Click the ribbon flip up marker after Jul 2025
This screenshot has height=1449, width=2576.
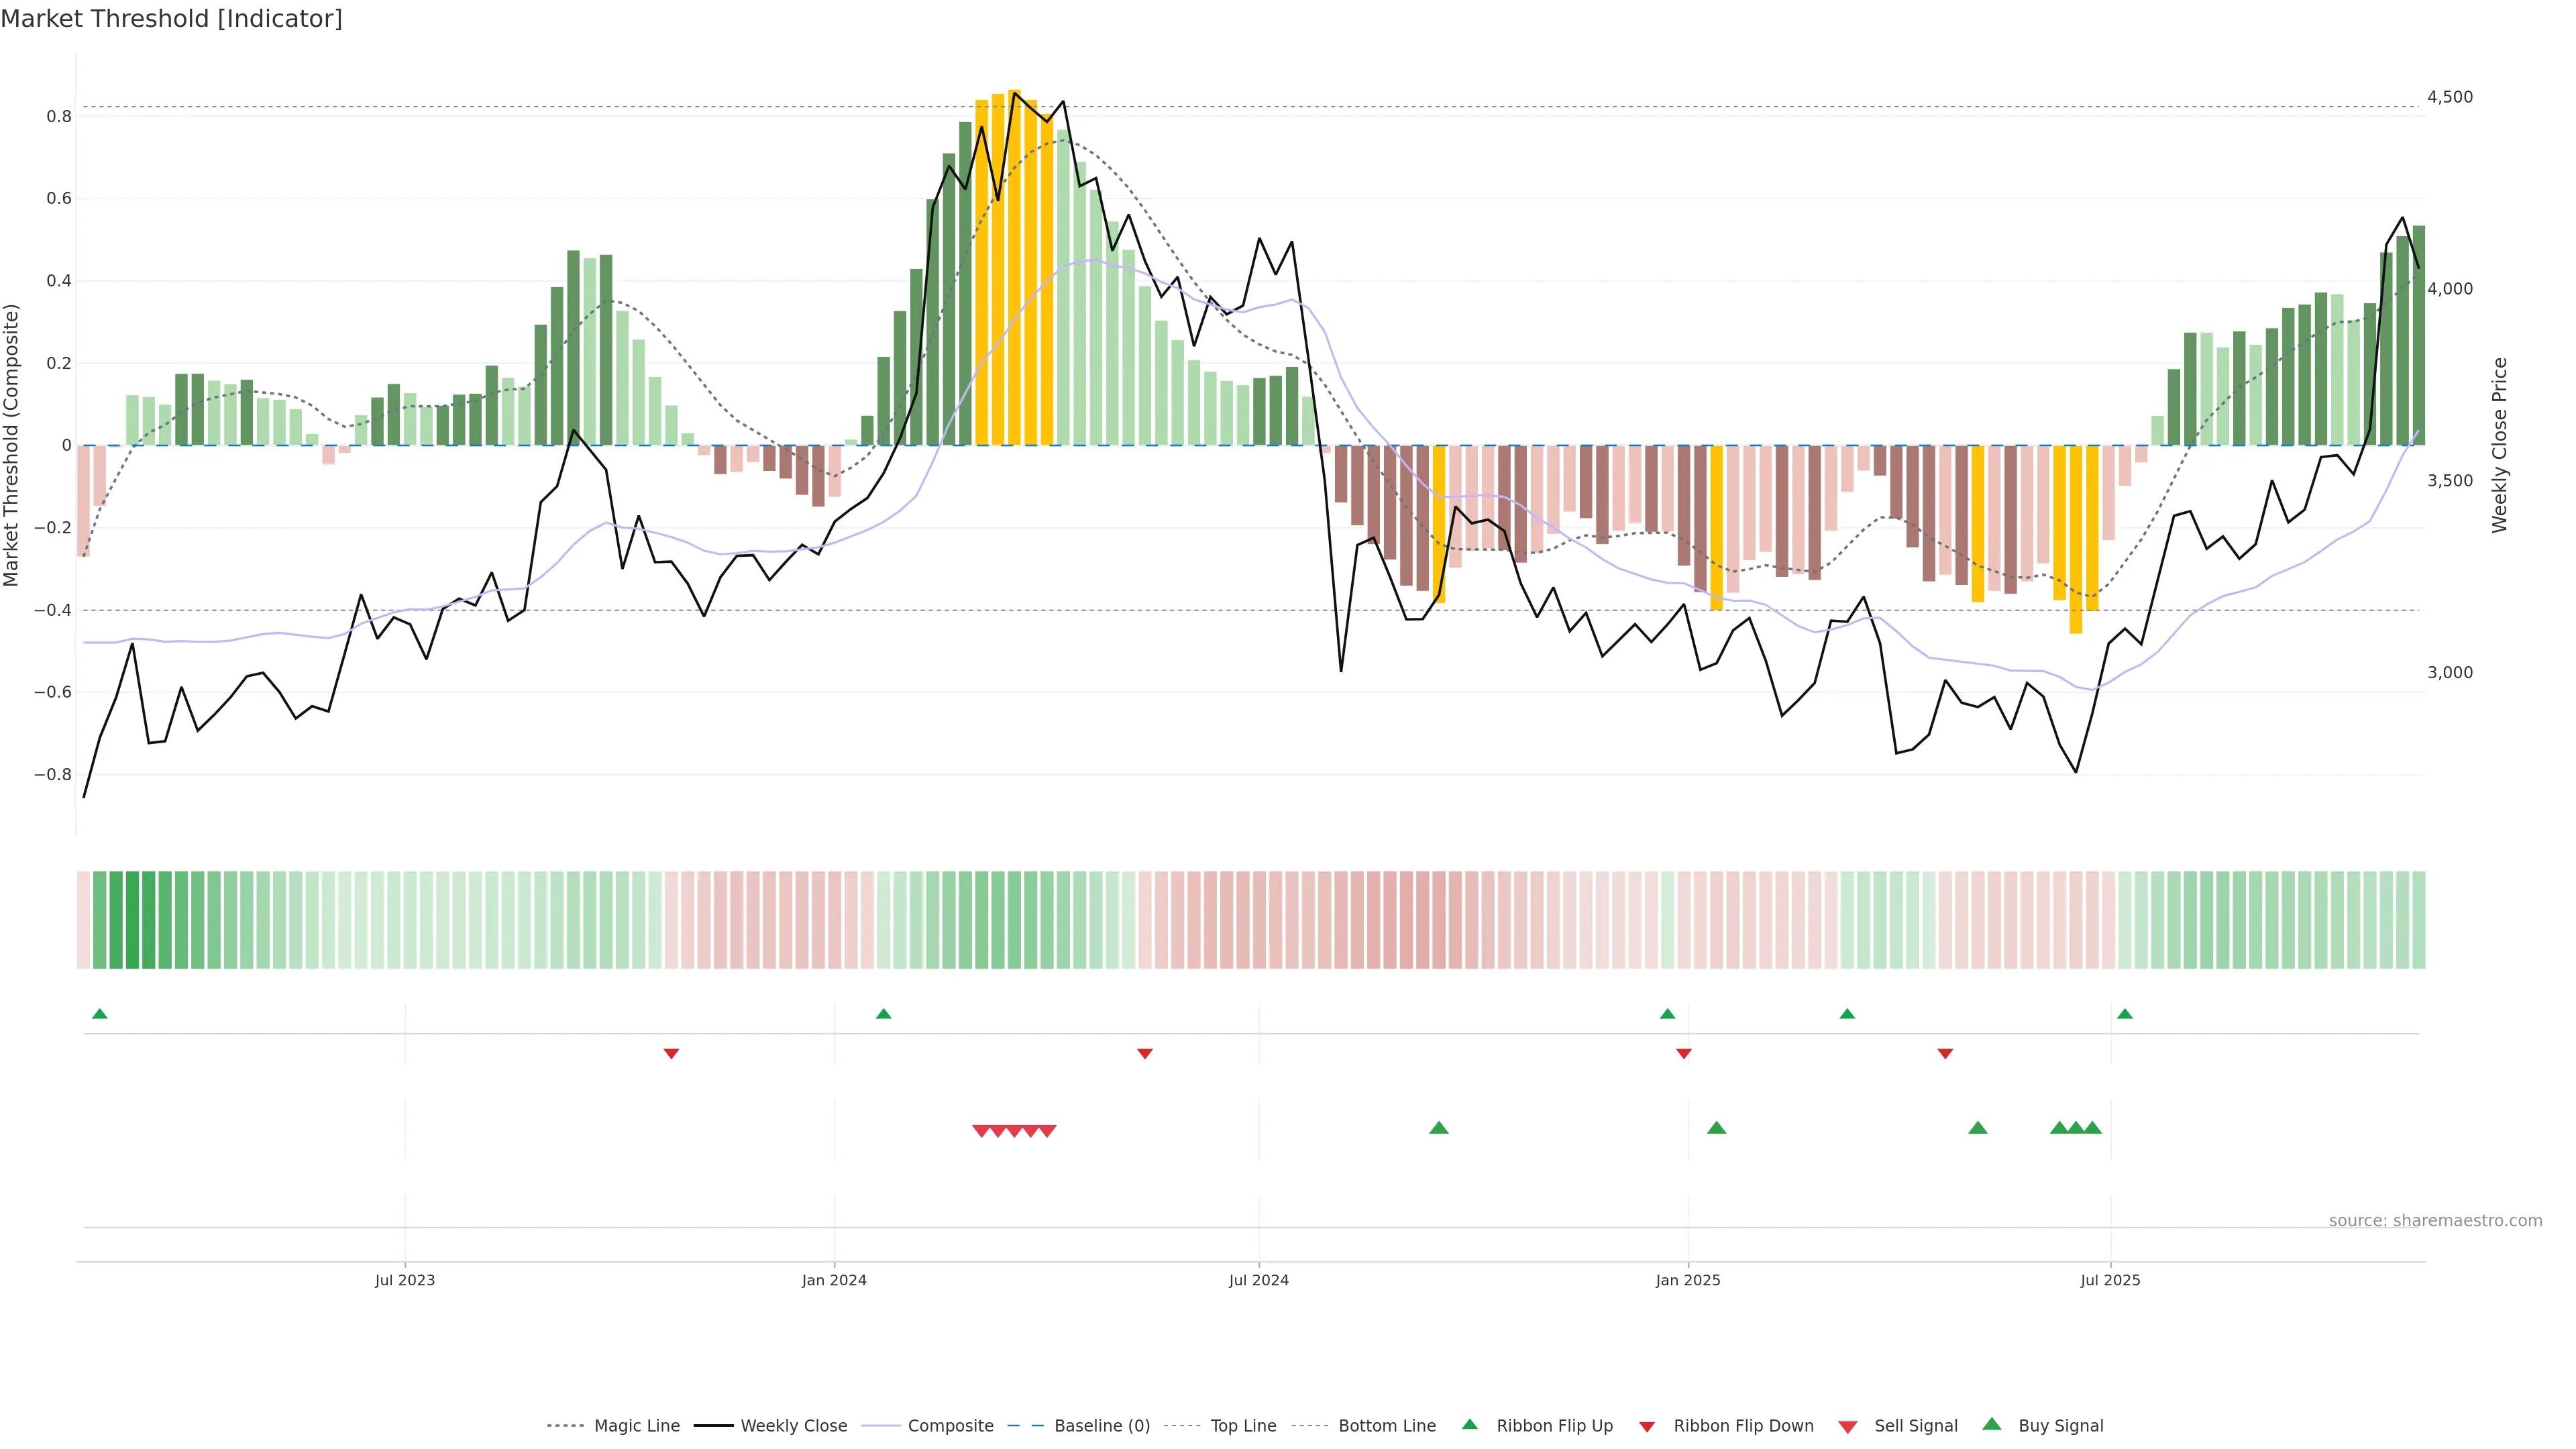pyautogui.click(x=2124, y=1014)
